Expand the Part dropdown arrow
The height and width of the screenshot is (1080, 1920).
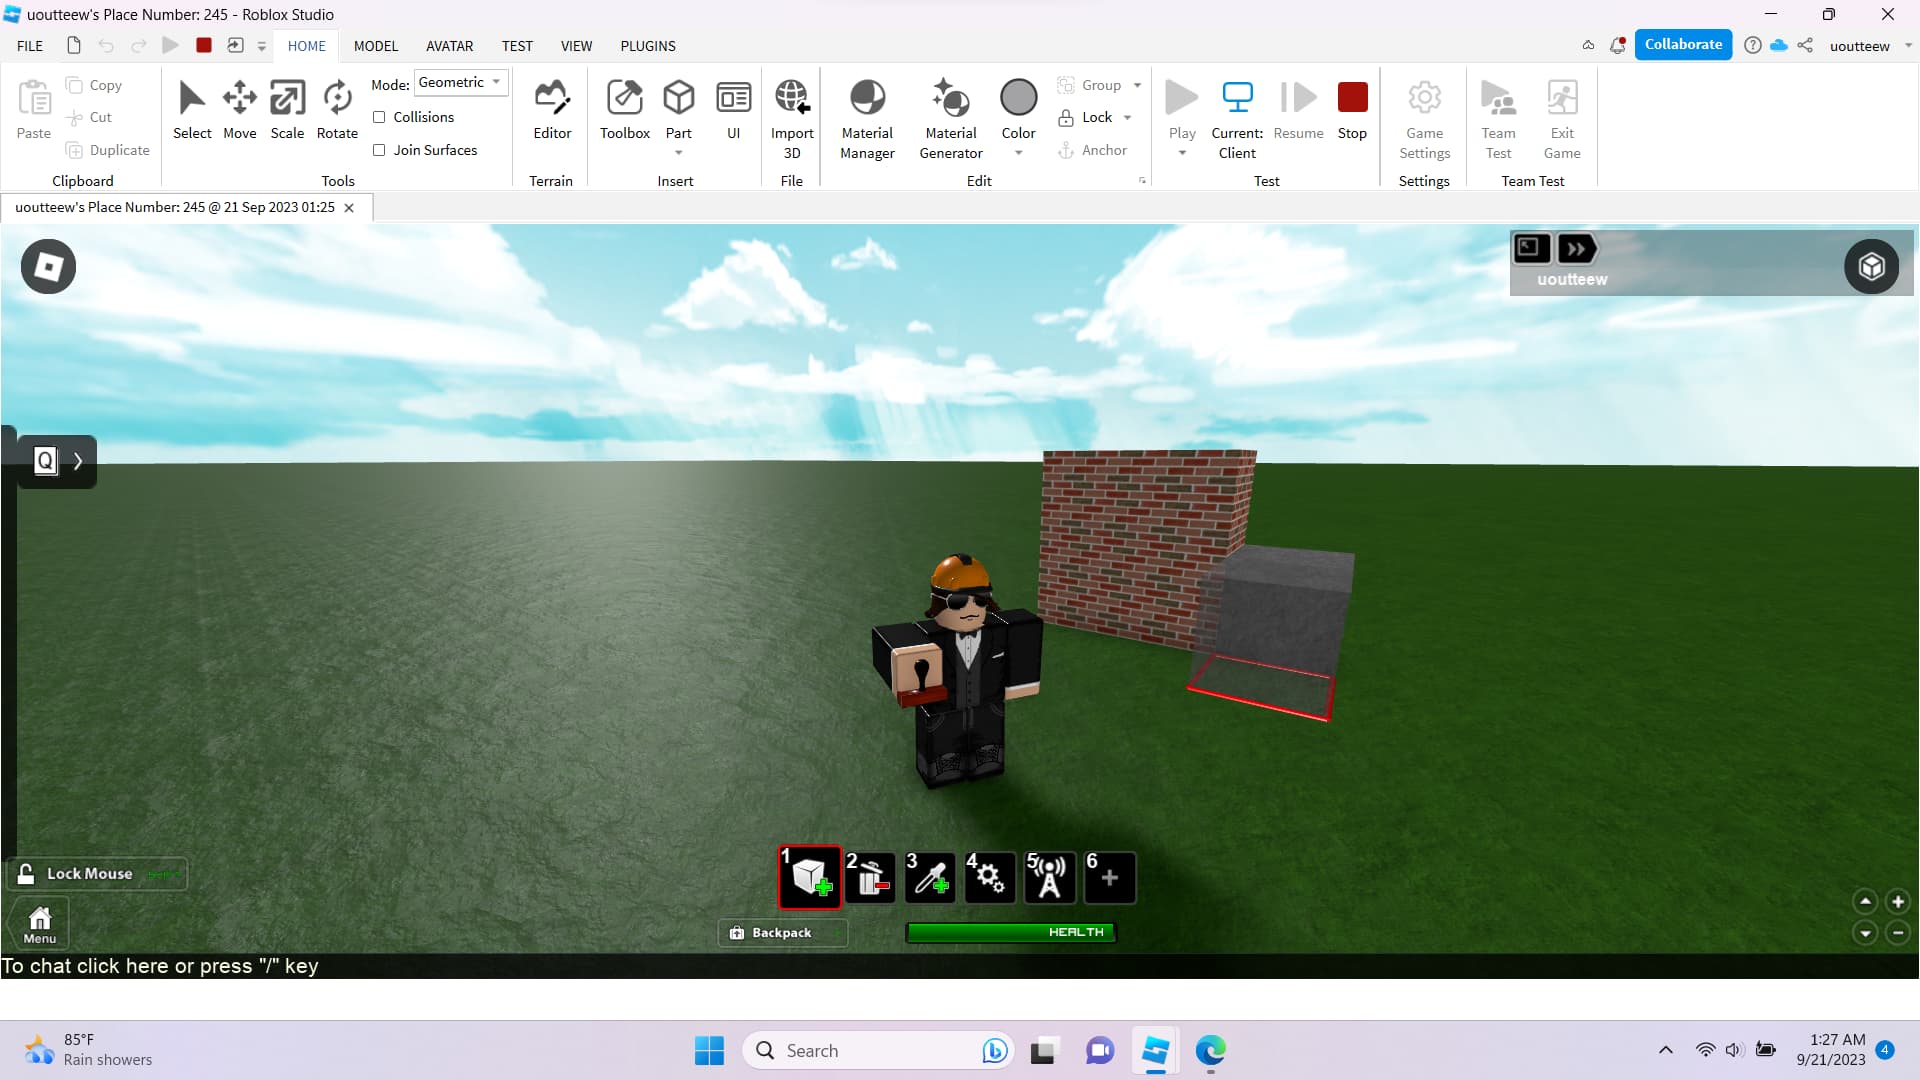pyautogui.click(x=679, y=153)
